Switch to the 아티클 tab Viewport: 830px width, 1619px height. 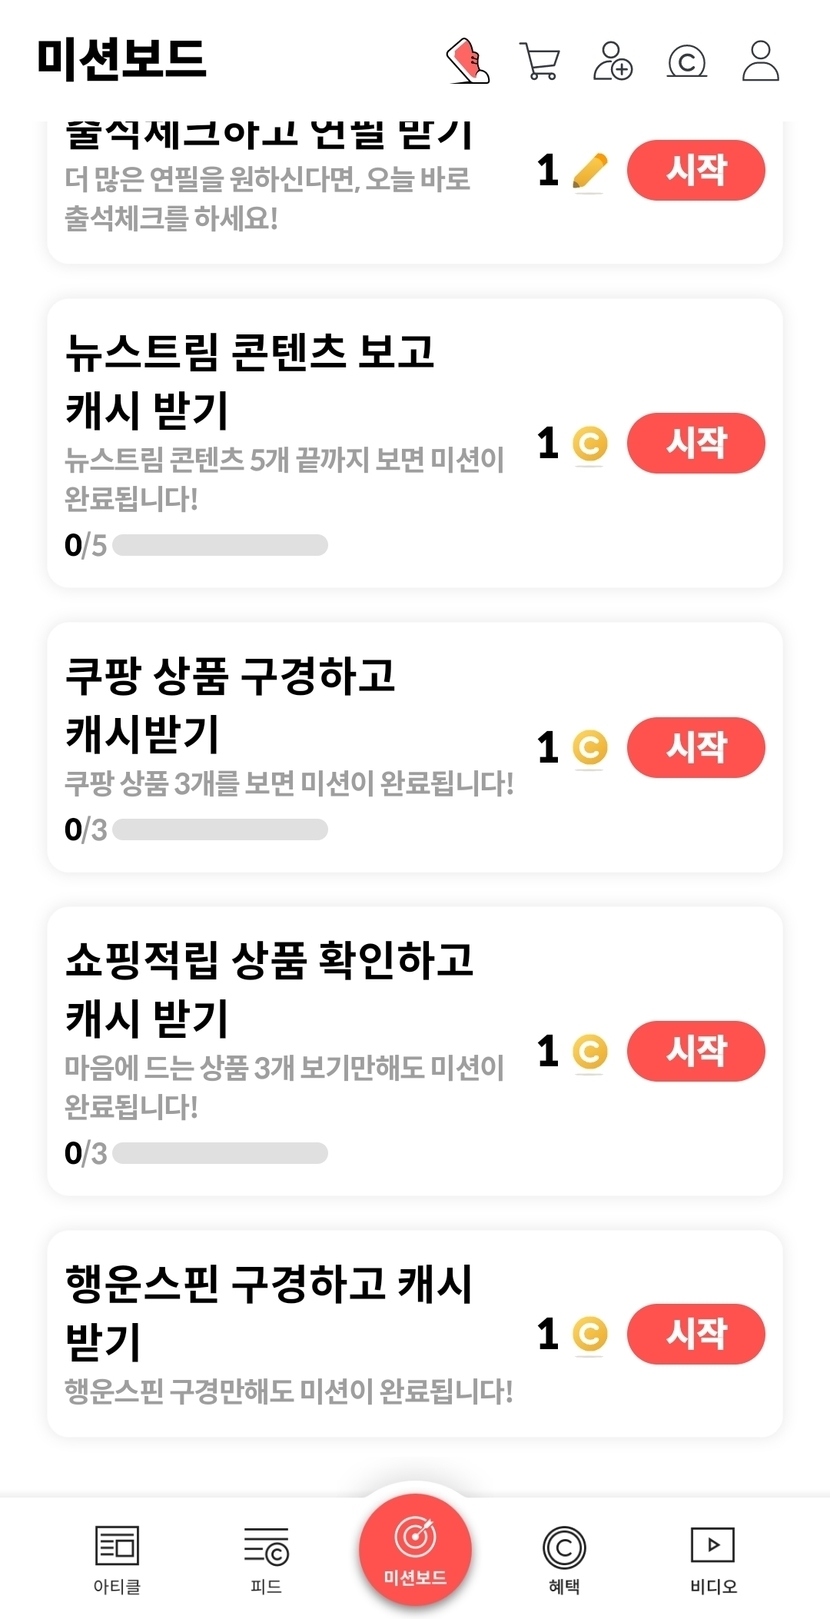[x=117, y=1558]
